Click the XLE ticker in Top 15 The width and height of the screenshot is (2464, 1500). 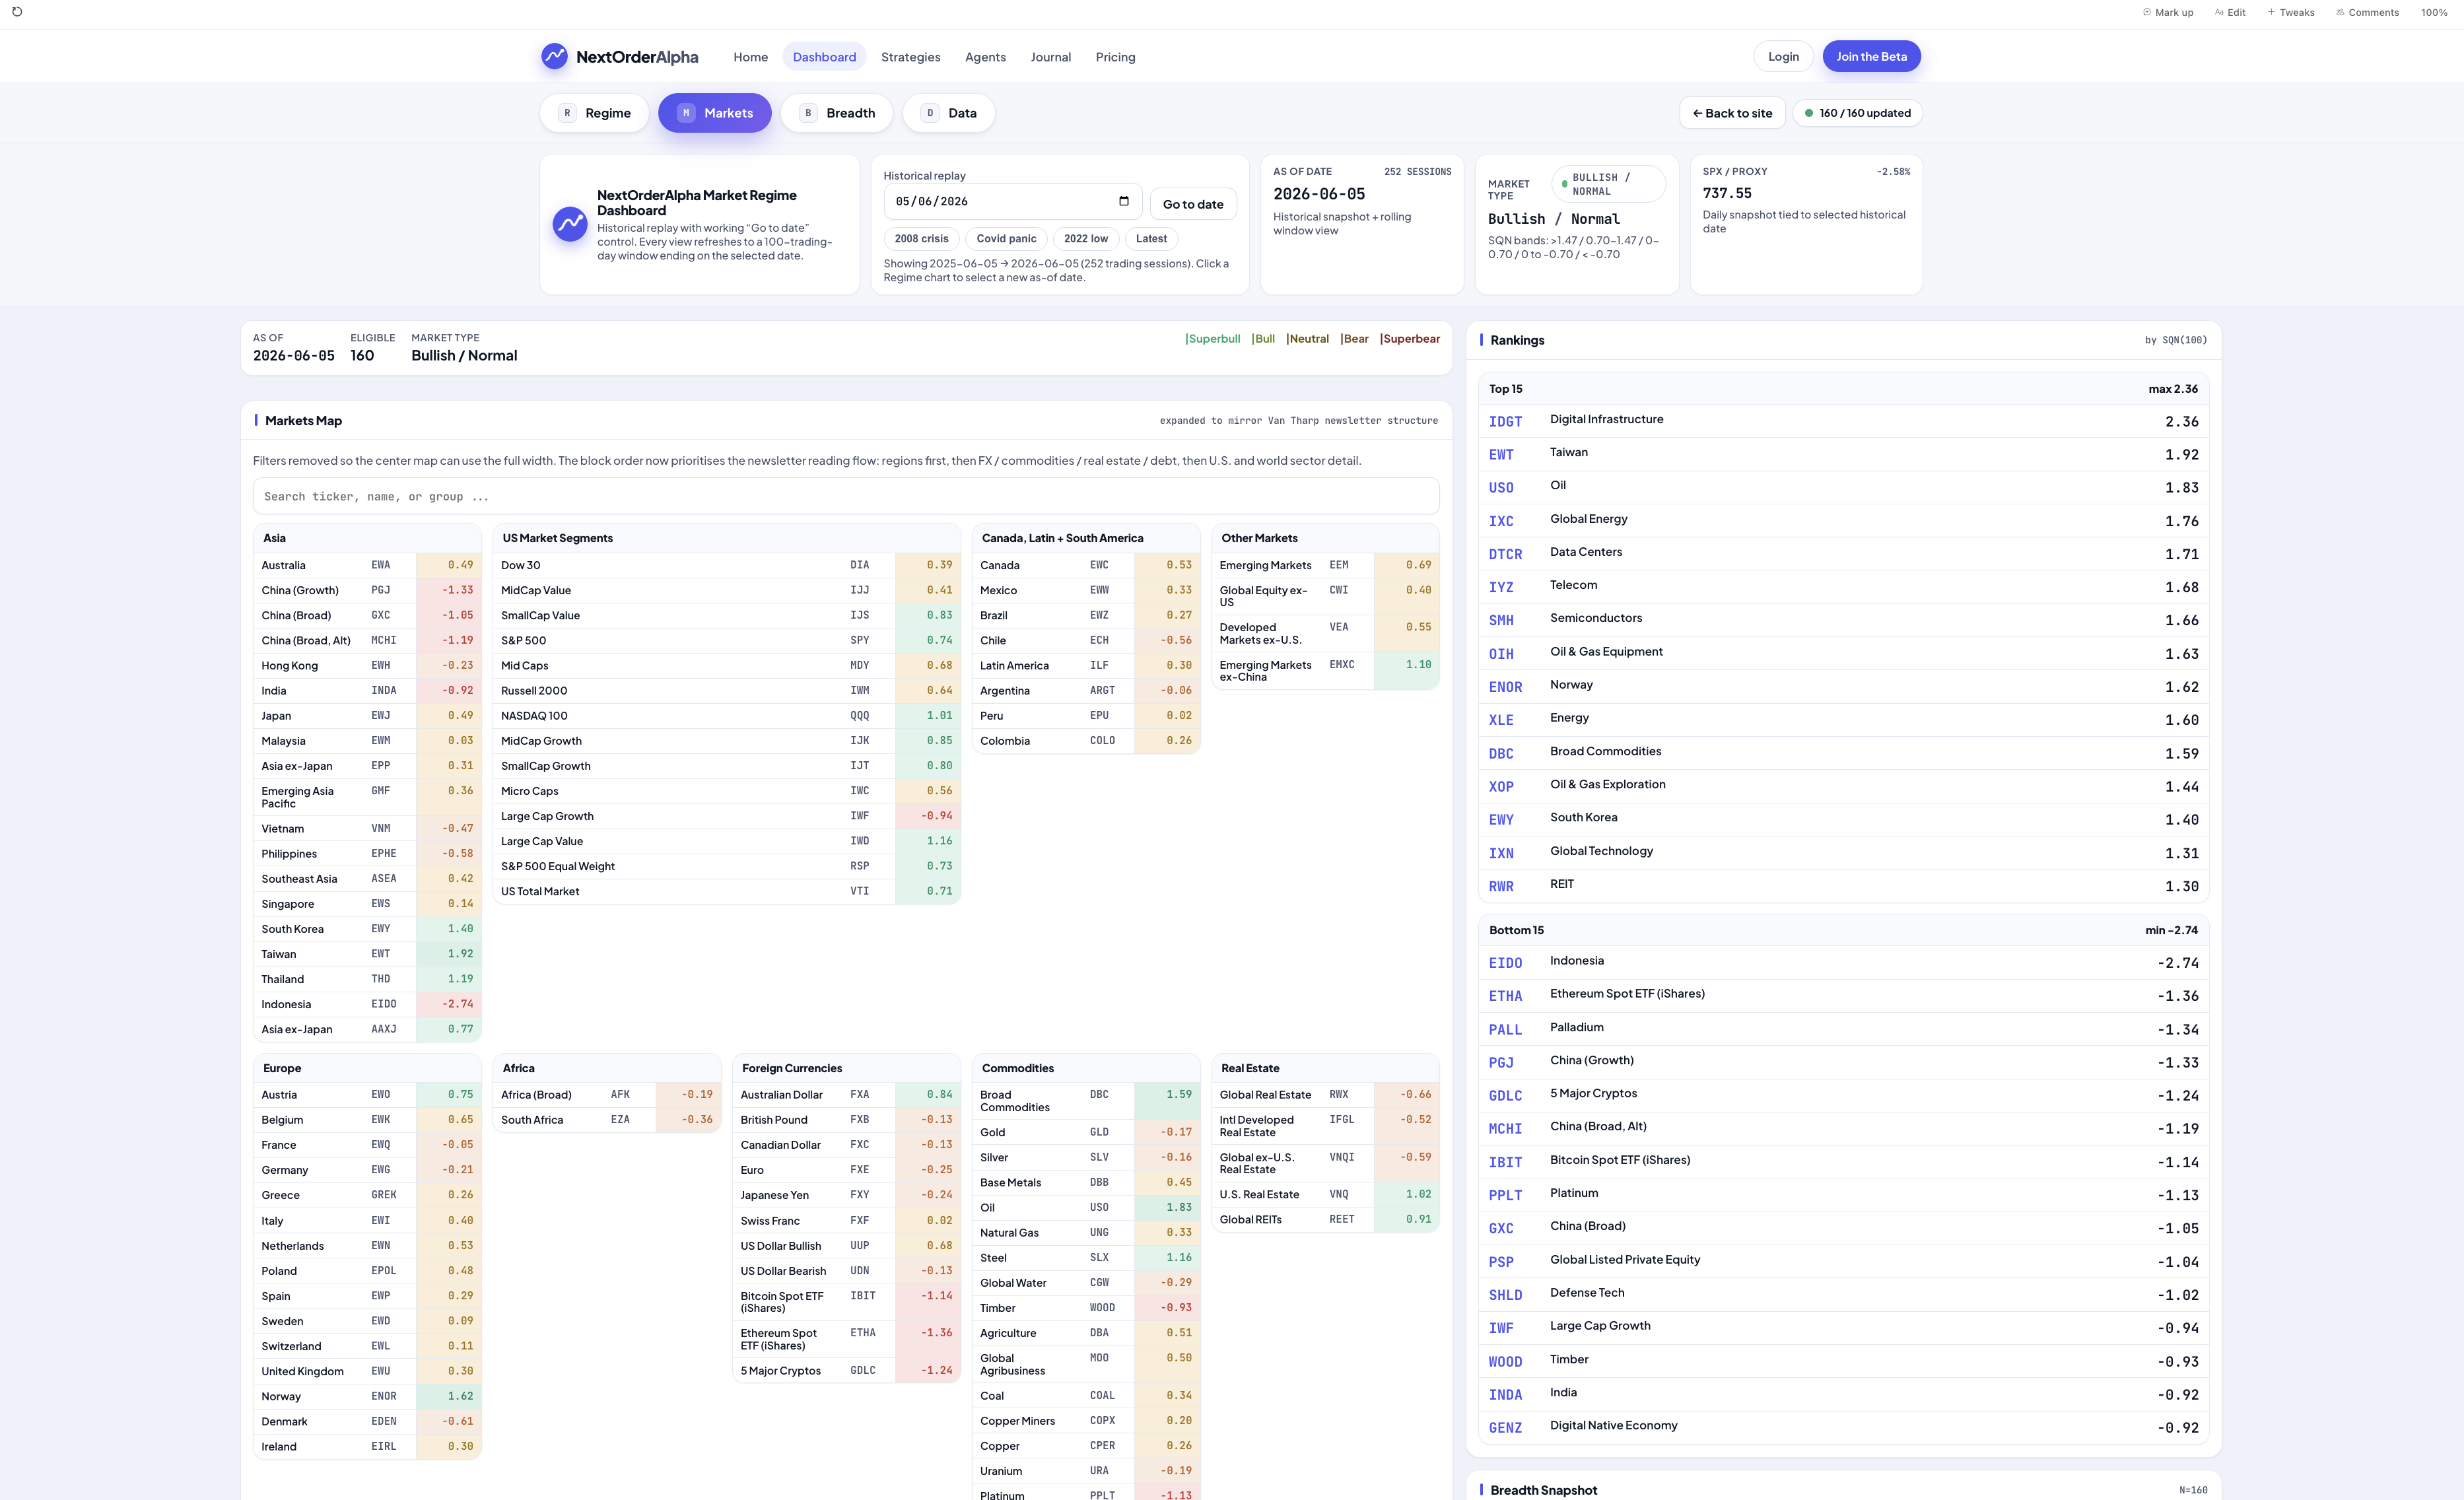click(1501, 720)
